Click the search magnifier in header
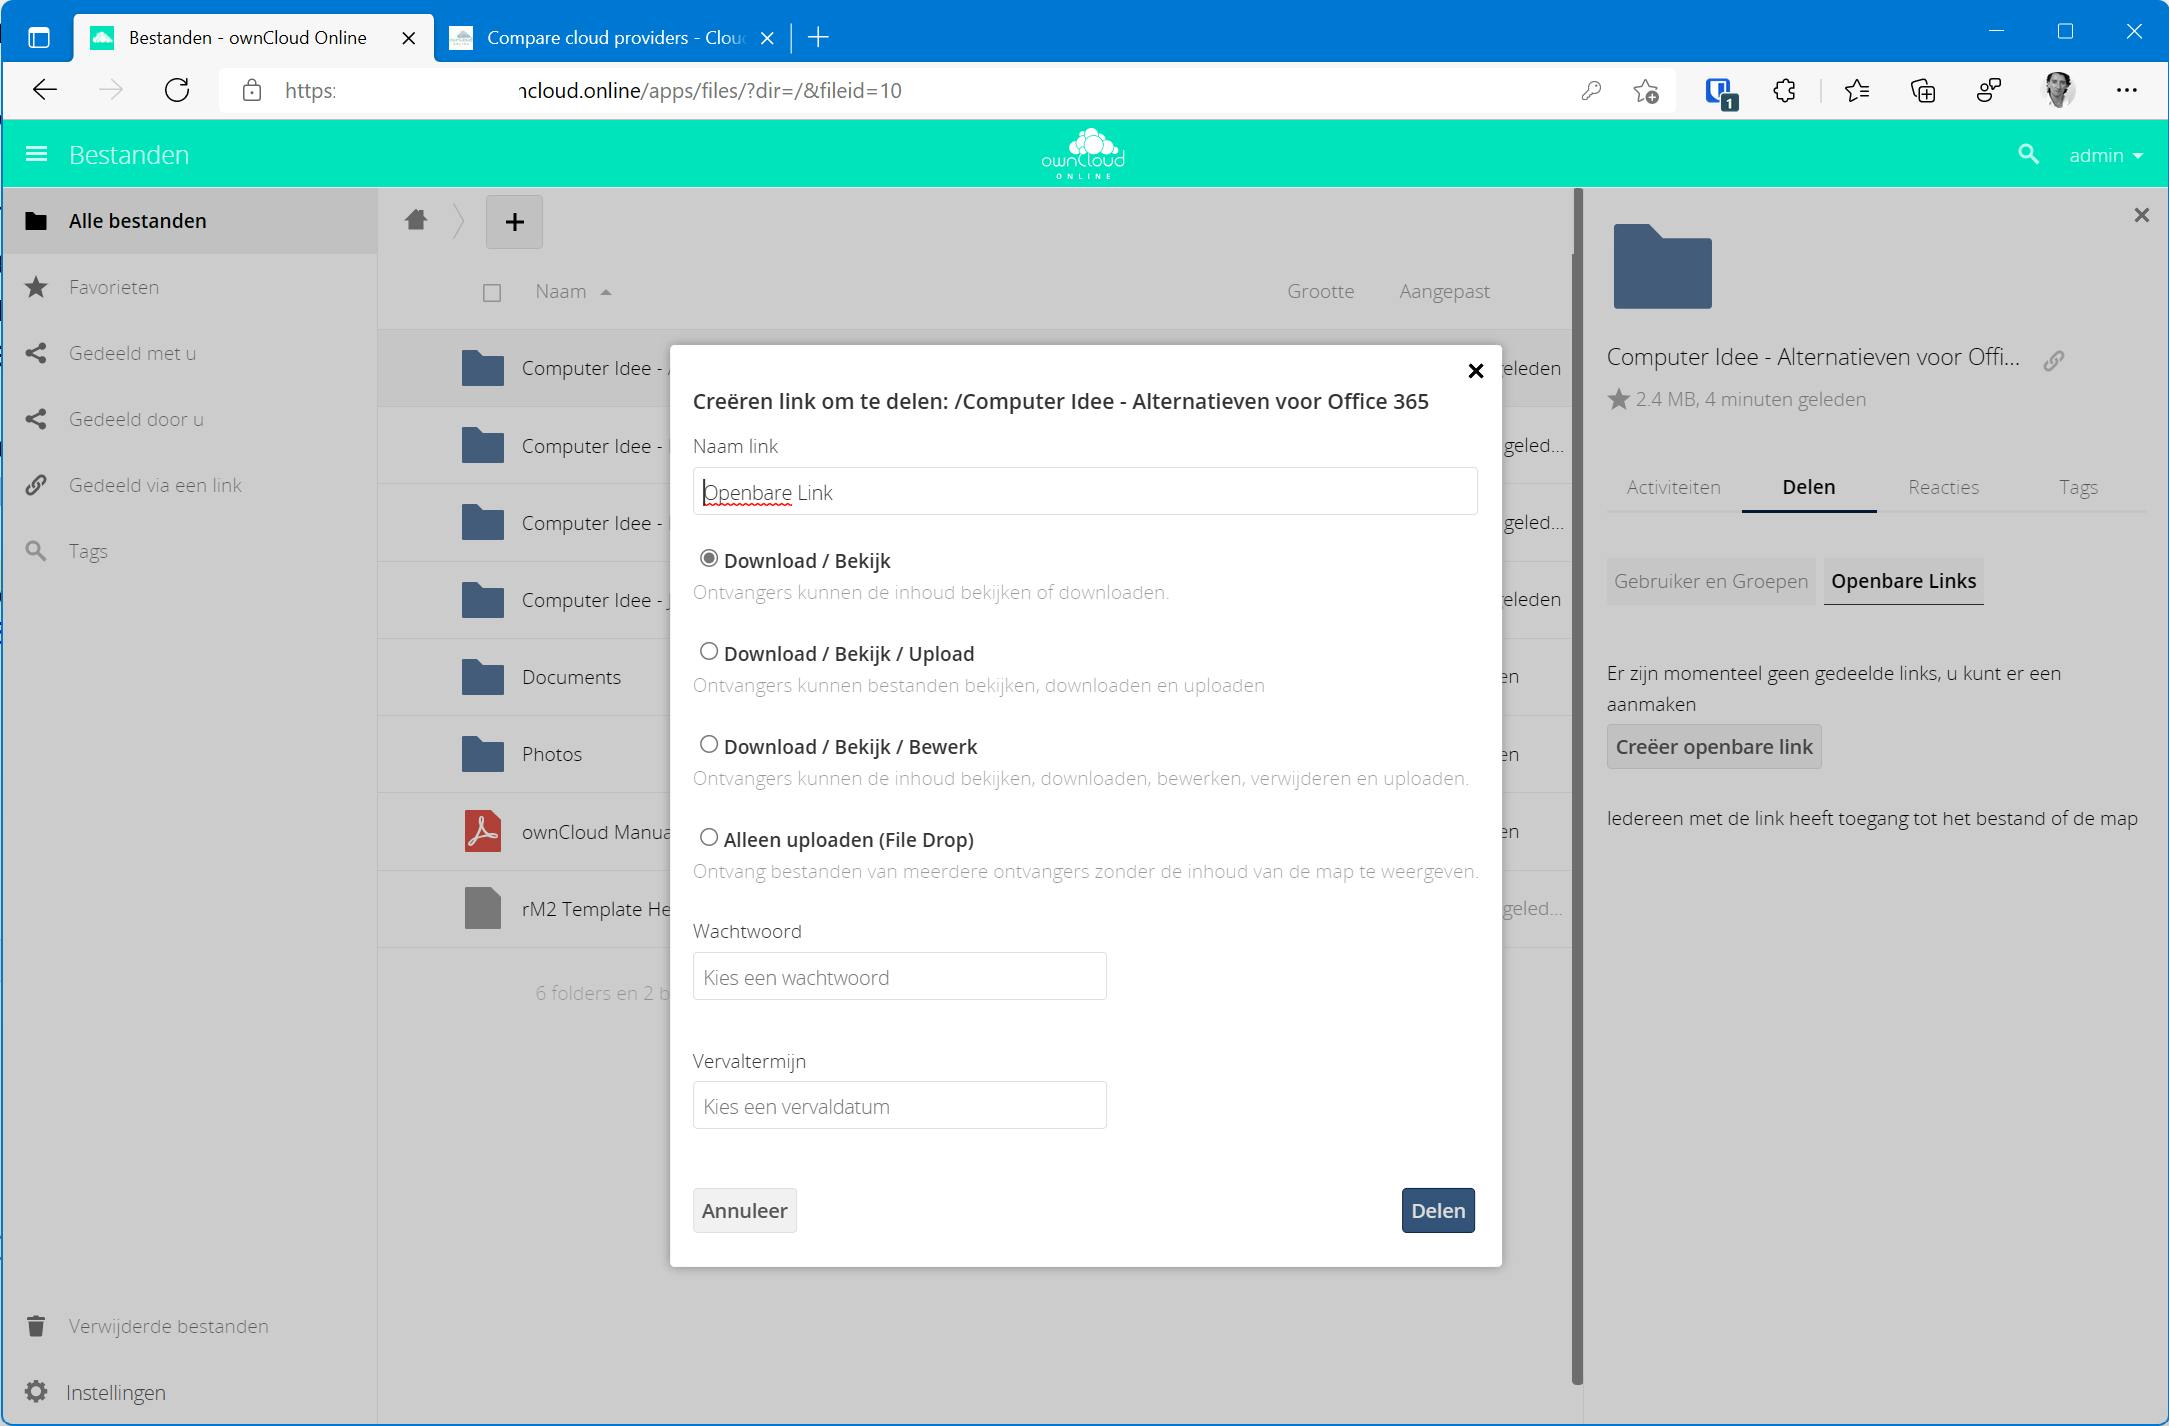 pos(2028,154)
